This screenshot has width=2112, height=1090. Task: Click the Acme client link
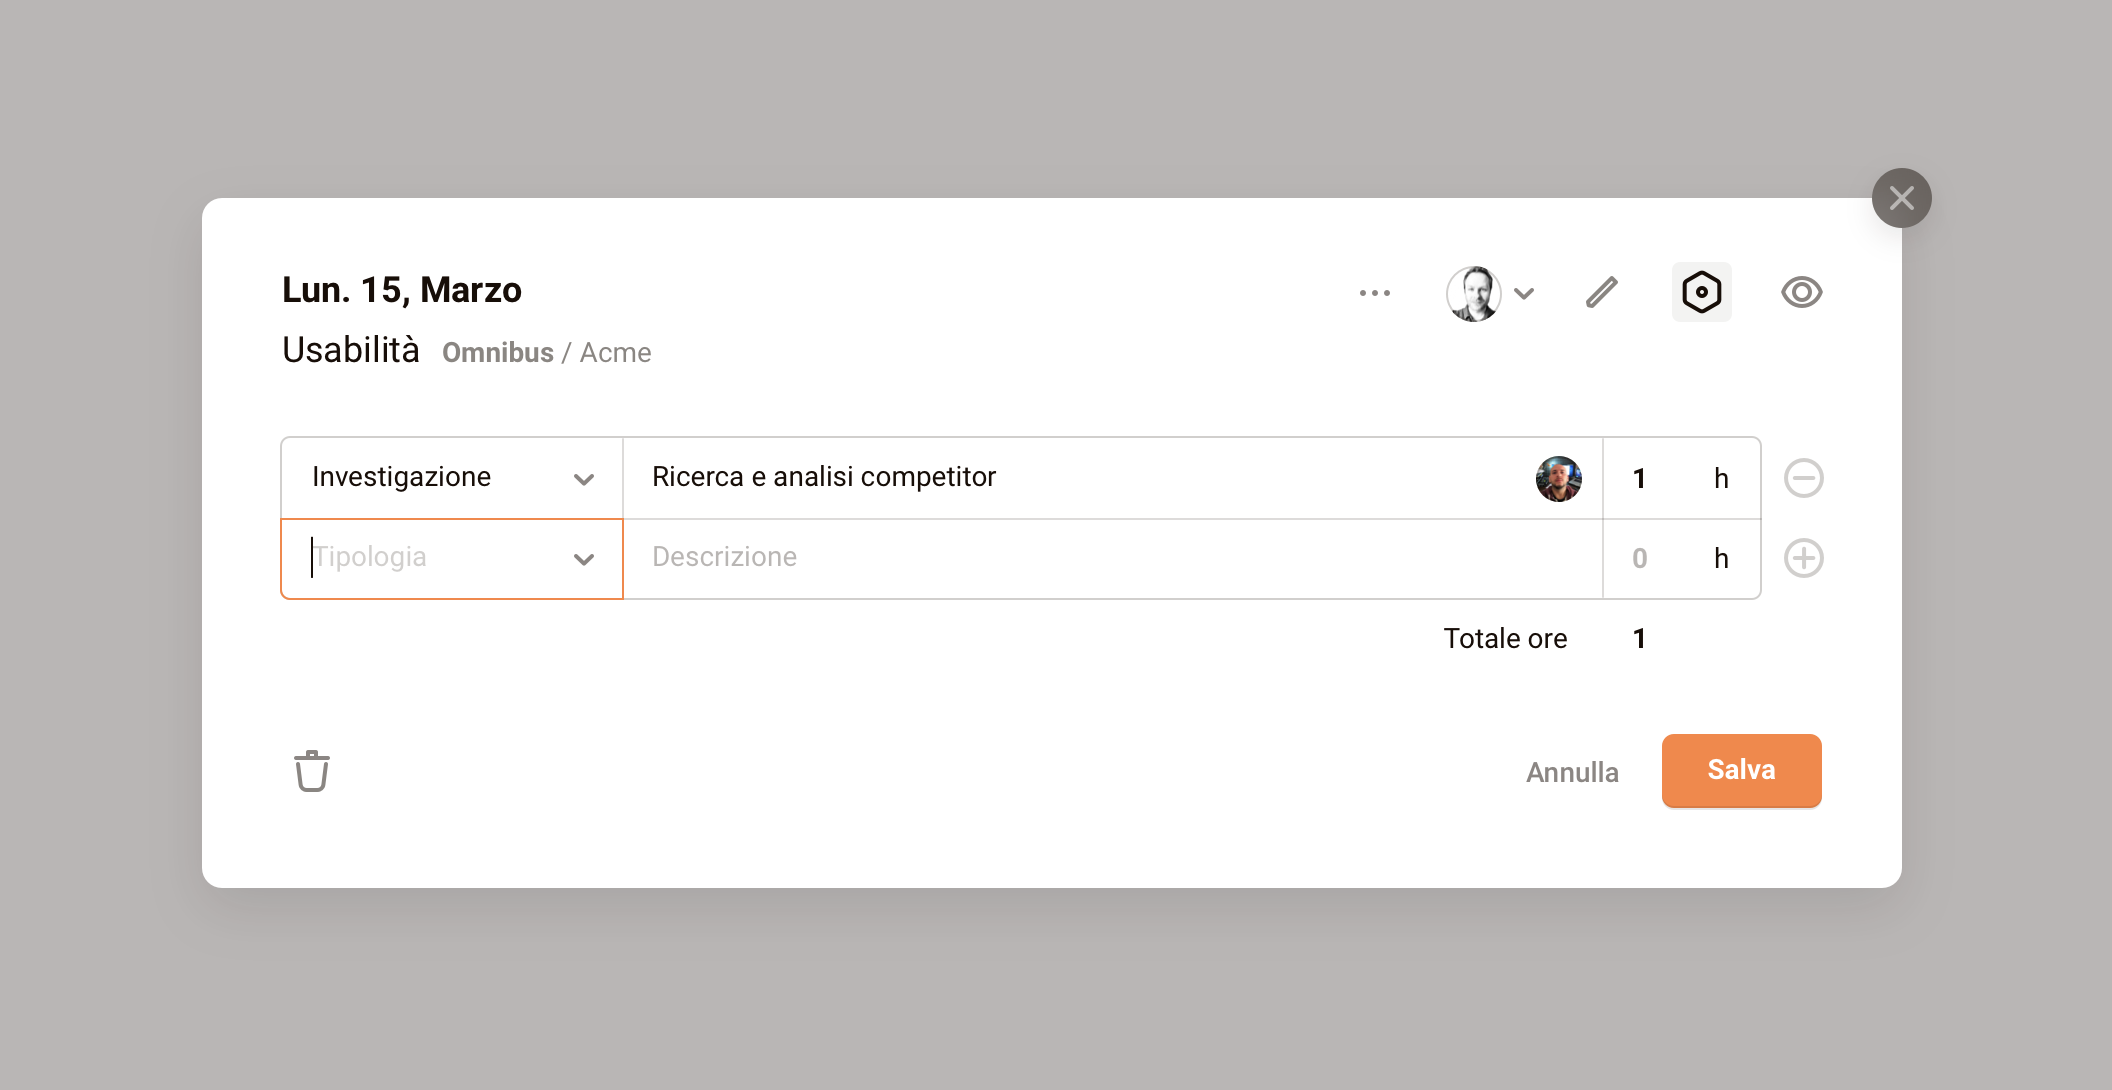tap(615, 353)
